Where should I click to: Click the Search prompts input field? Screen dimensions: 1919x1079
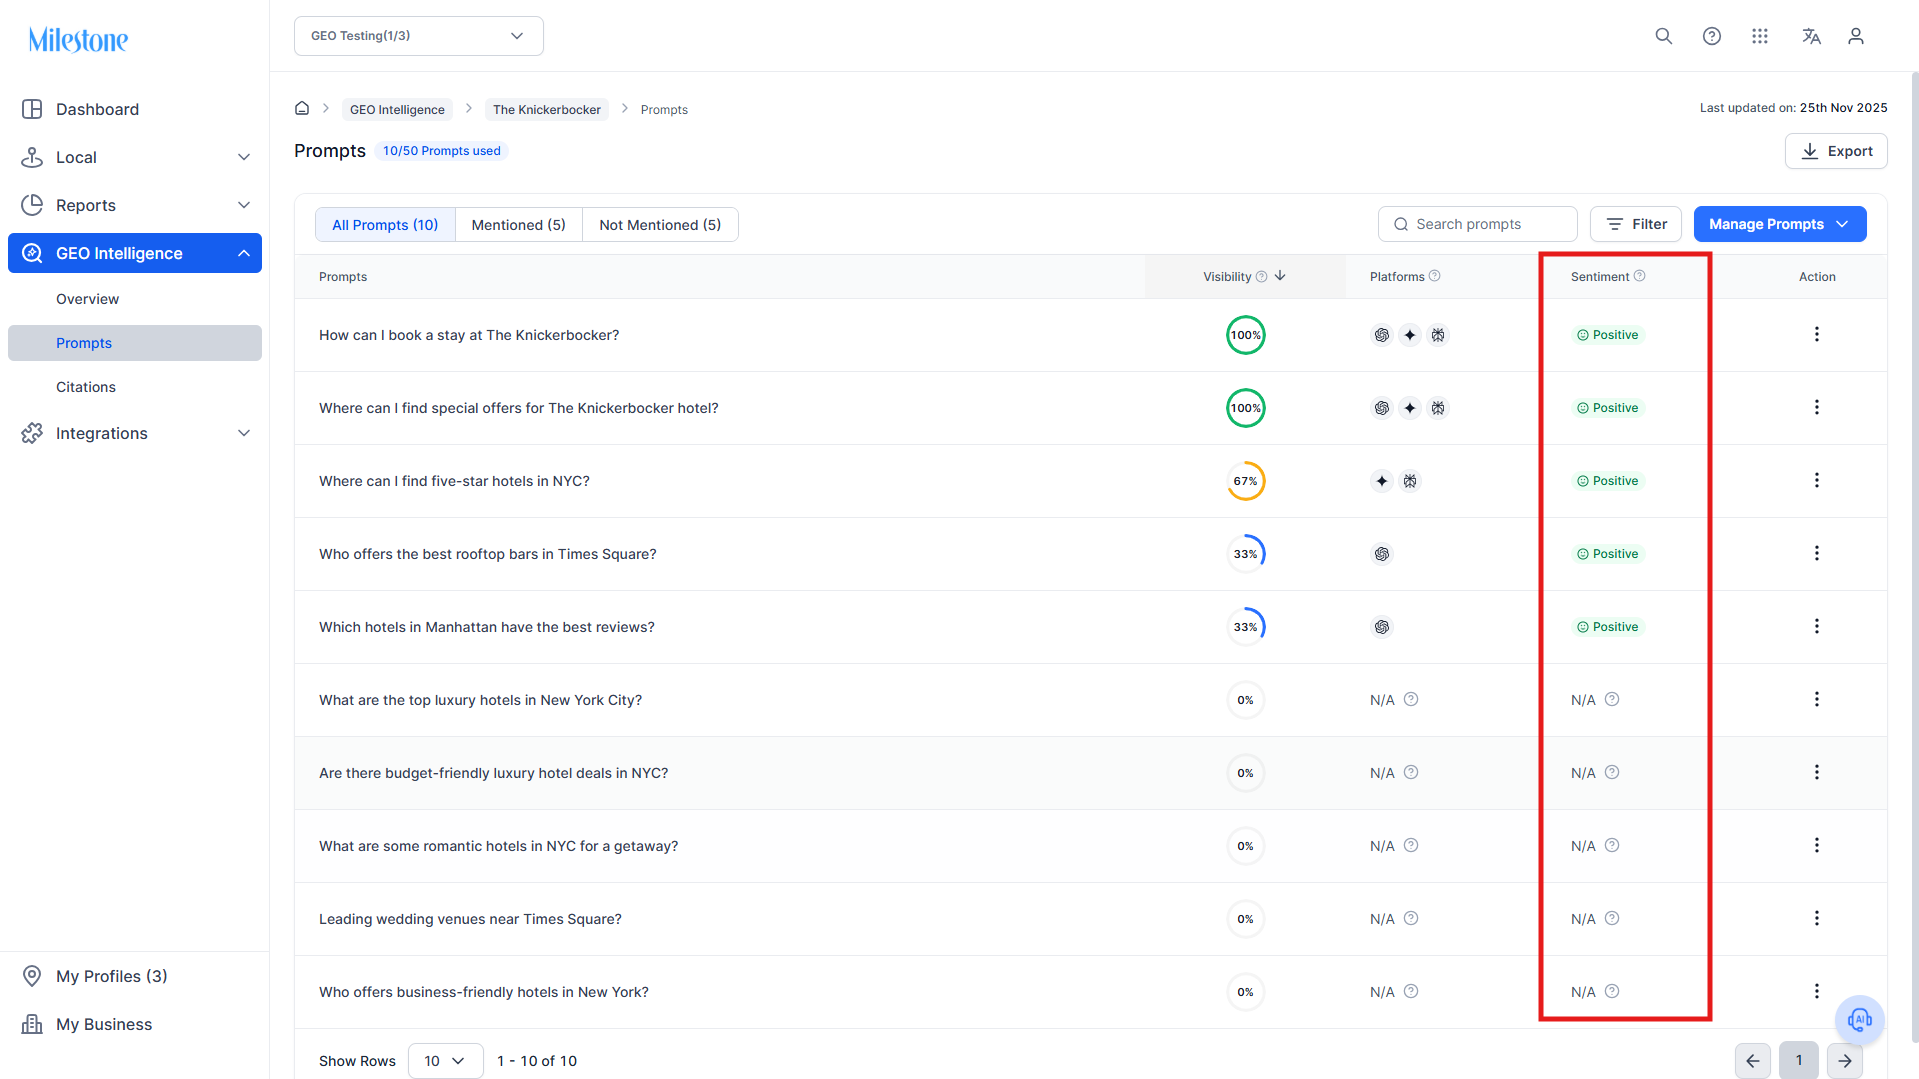[x=1478, y=224]
